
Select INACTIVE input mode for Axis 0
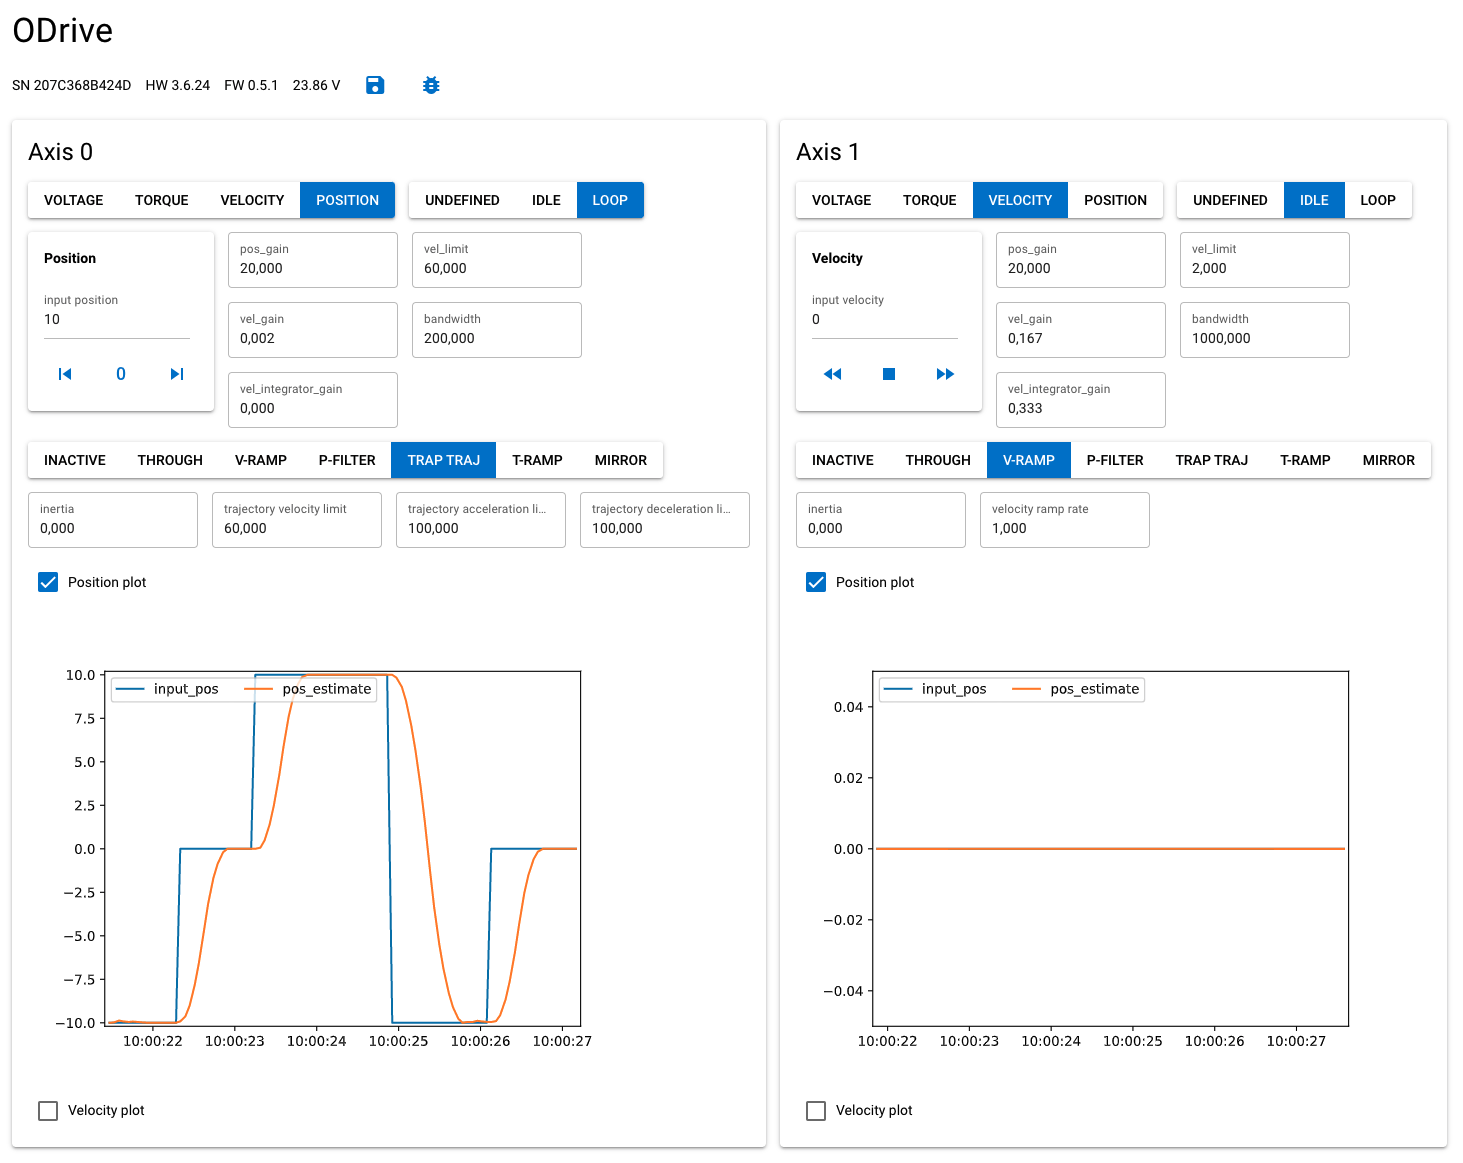click(x=75, y=460)
